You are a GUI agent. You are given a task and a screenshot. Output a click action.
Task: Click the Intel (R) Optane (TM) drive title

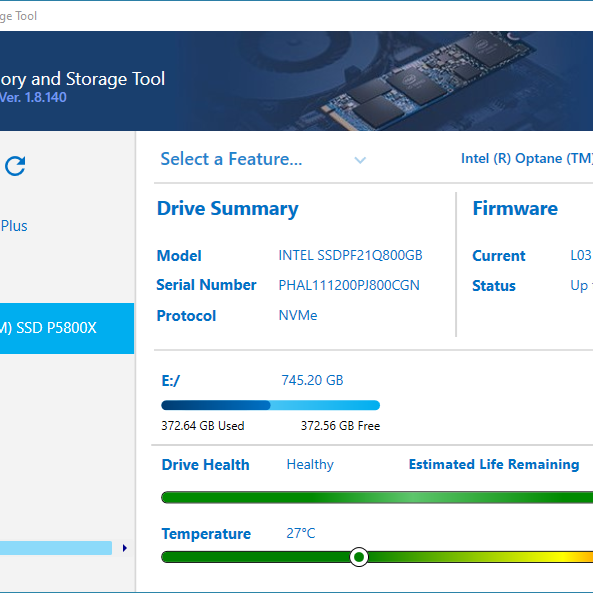527,158
